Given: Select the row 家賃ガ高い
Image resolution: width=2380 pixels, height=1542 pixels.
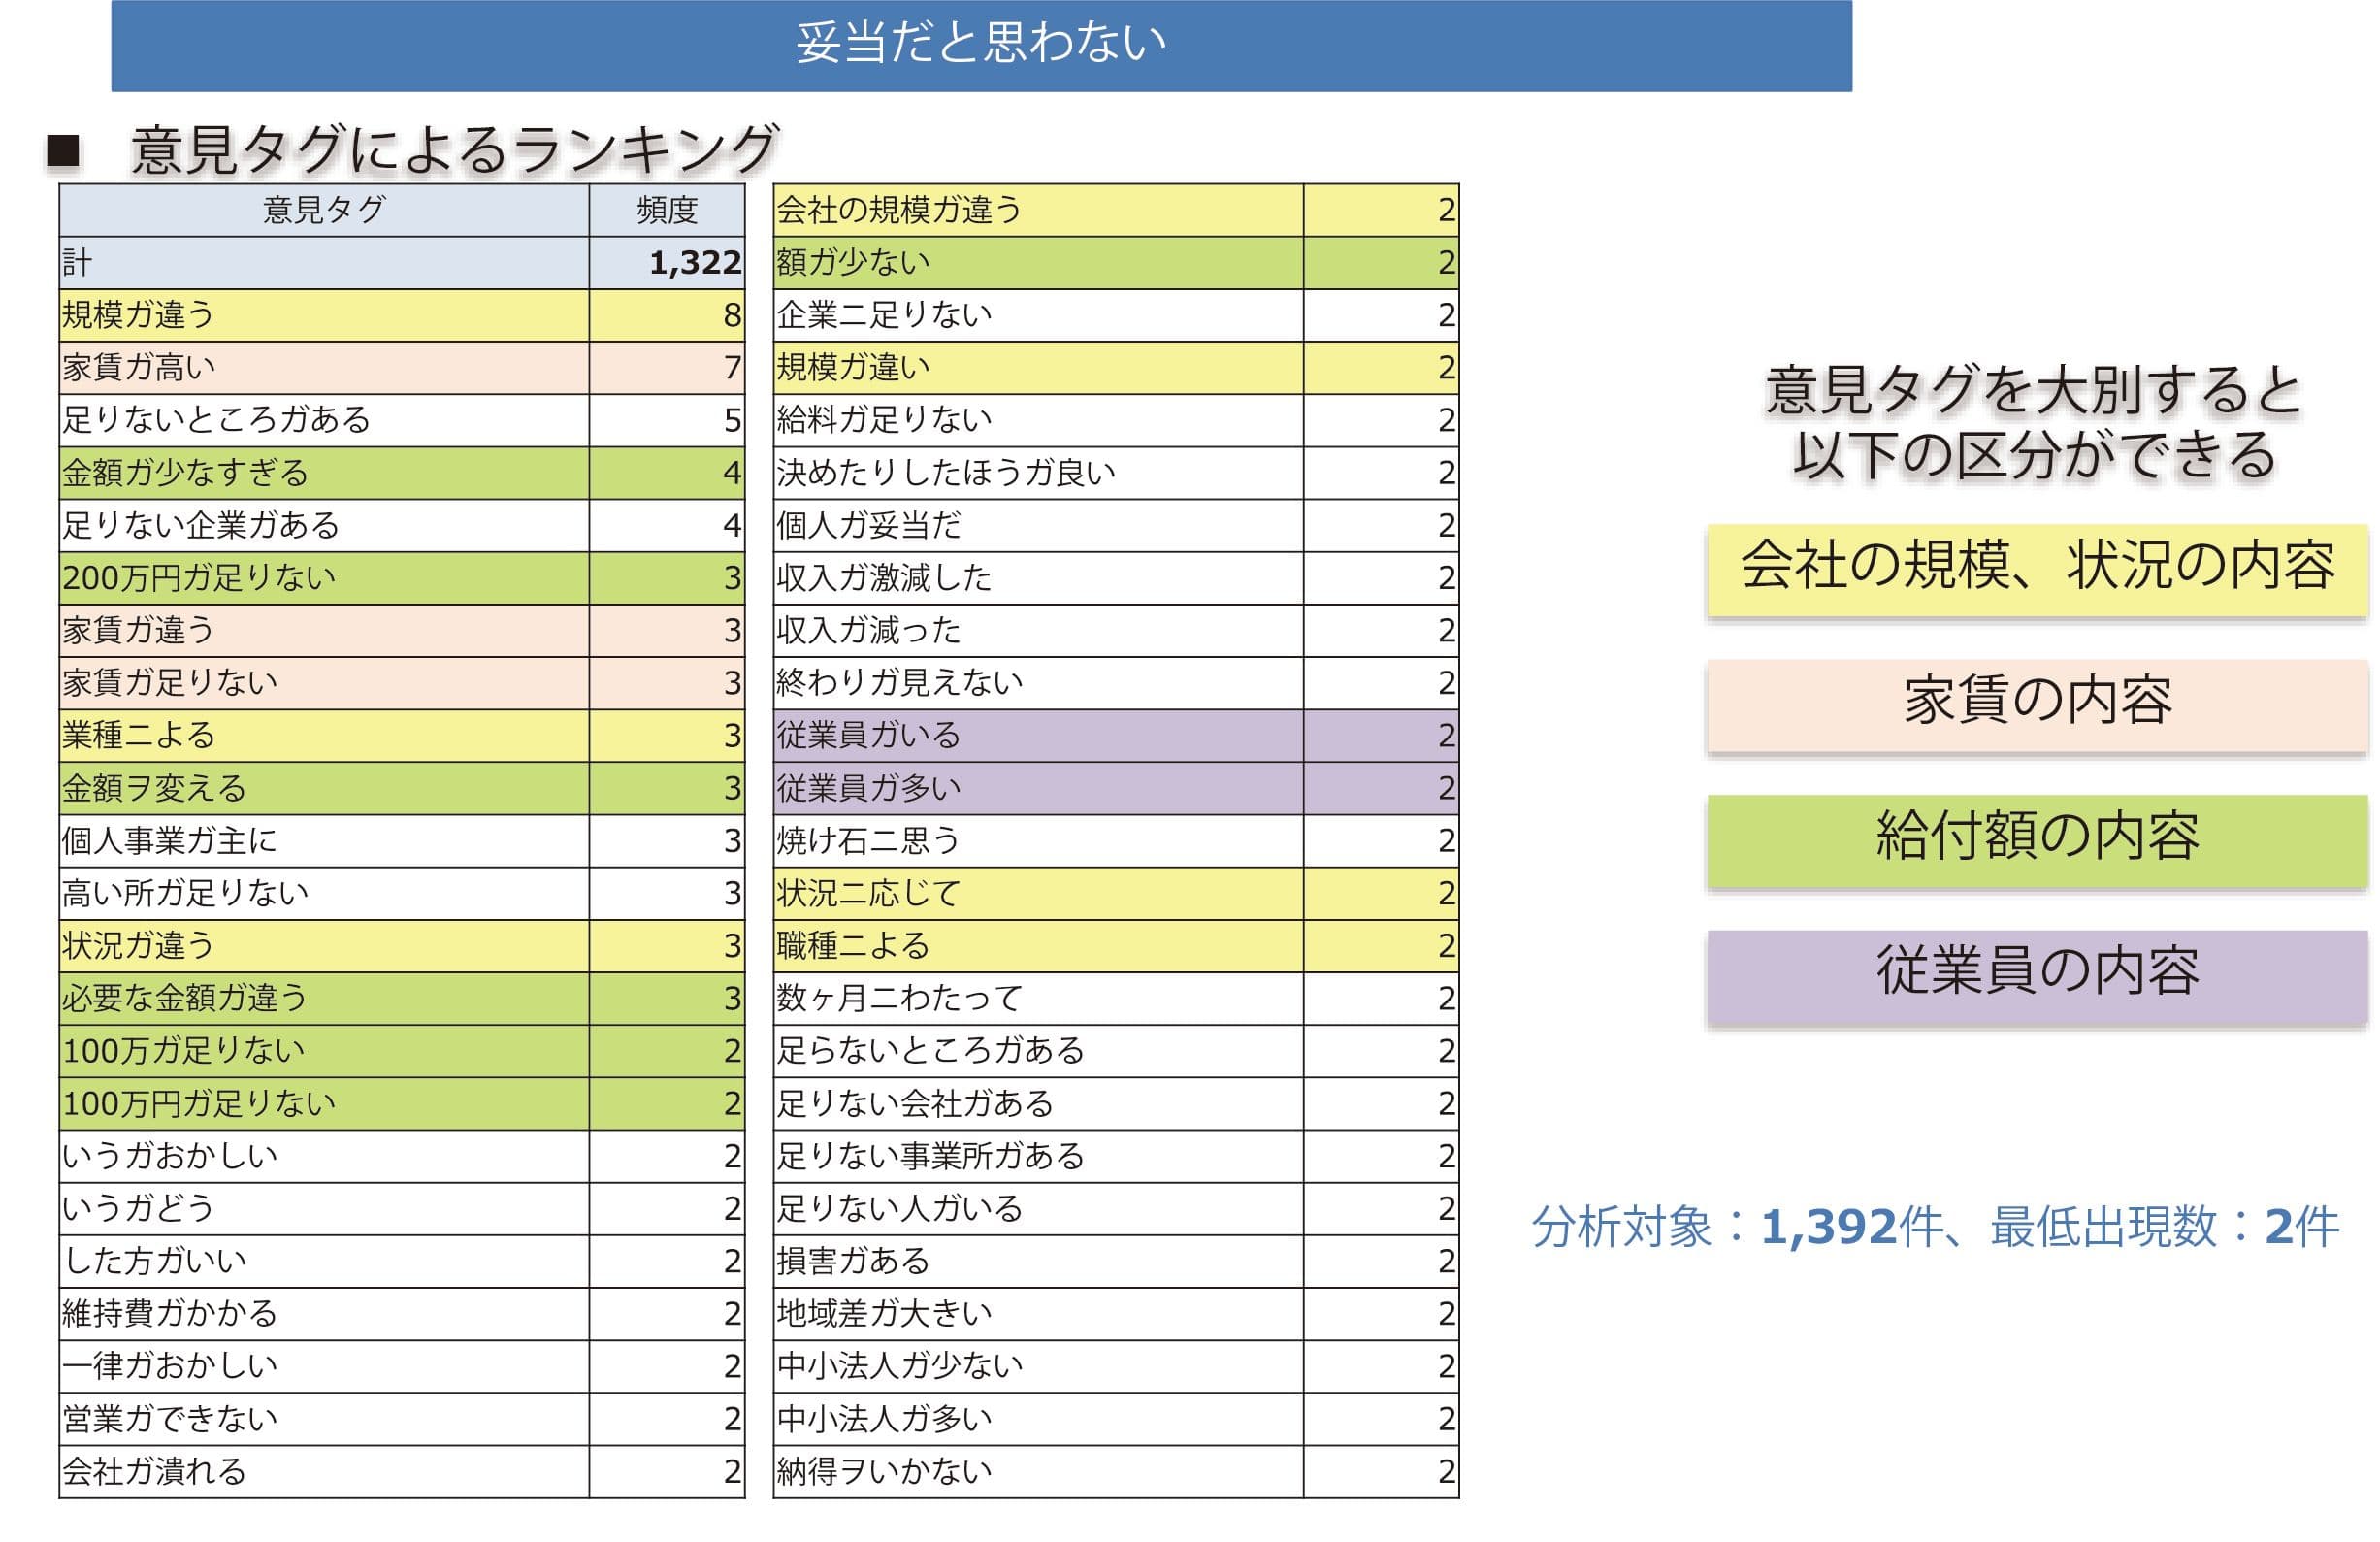Looking at the screenshot, I should tap(402, 368).
